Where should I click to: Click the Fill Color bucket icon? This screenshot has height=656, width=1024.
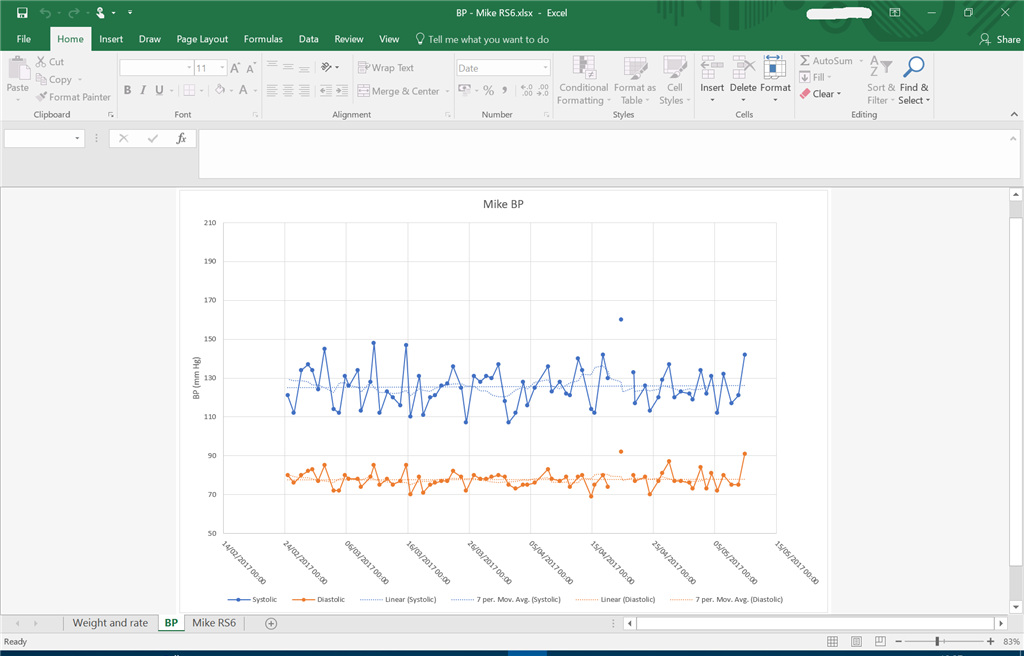[x=220, y=90]
